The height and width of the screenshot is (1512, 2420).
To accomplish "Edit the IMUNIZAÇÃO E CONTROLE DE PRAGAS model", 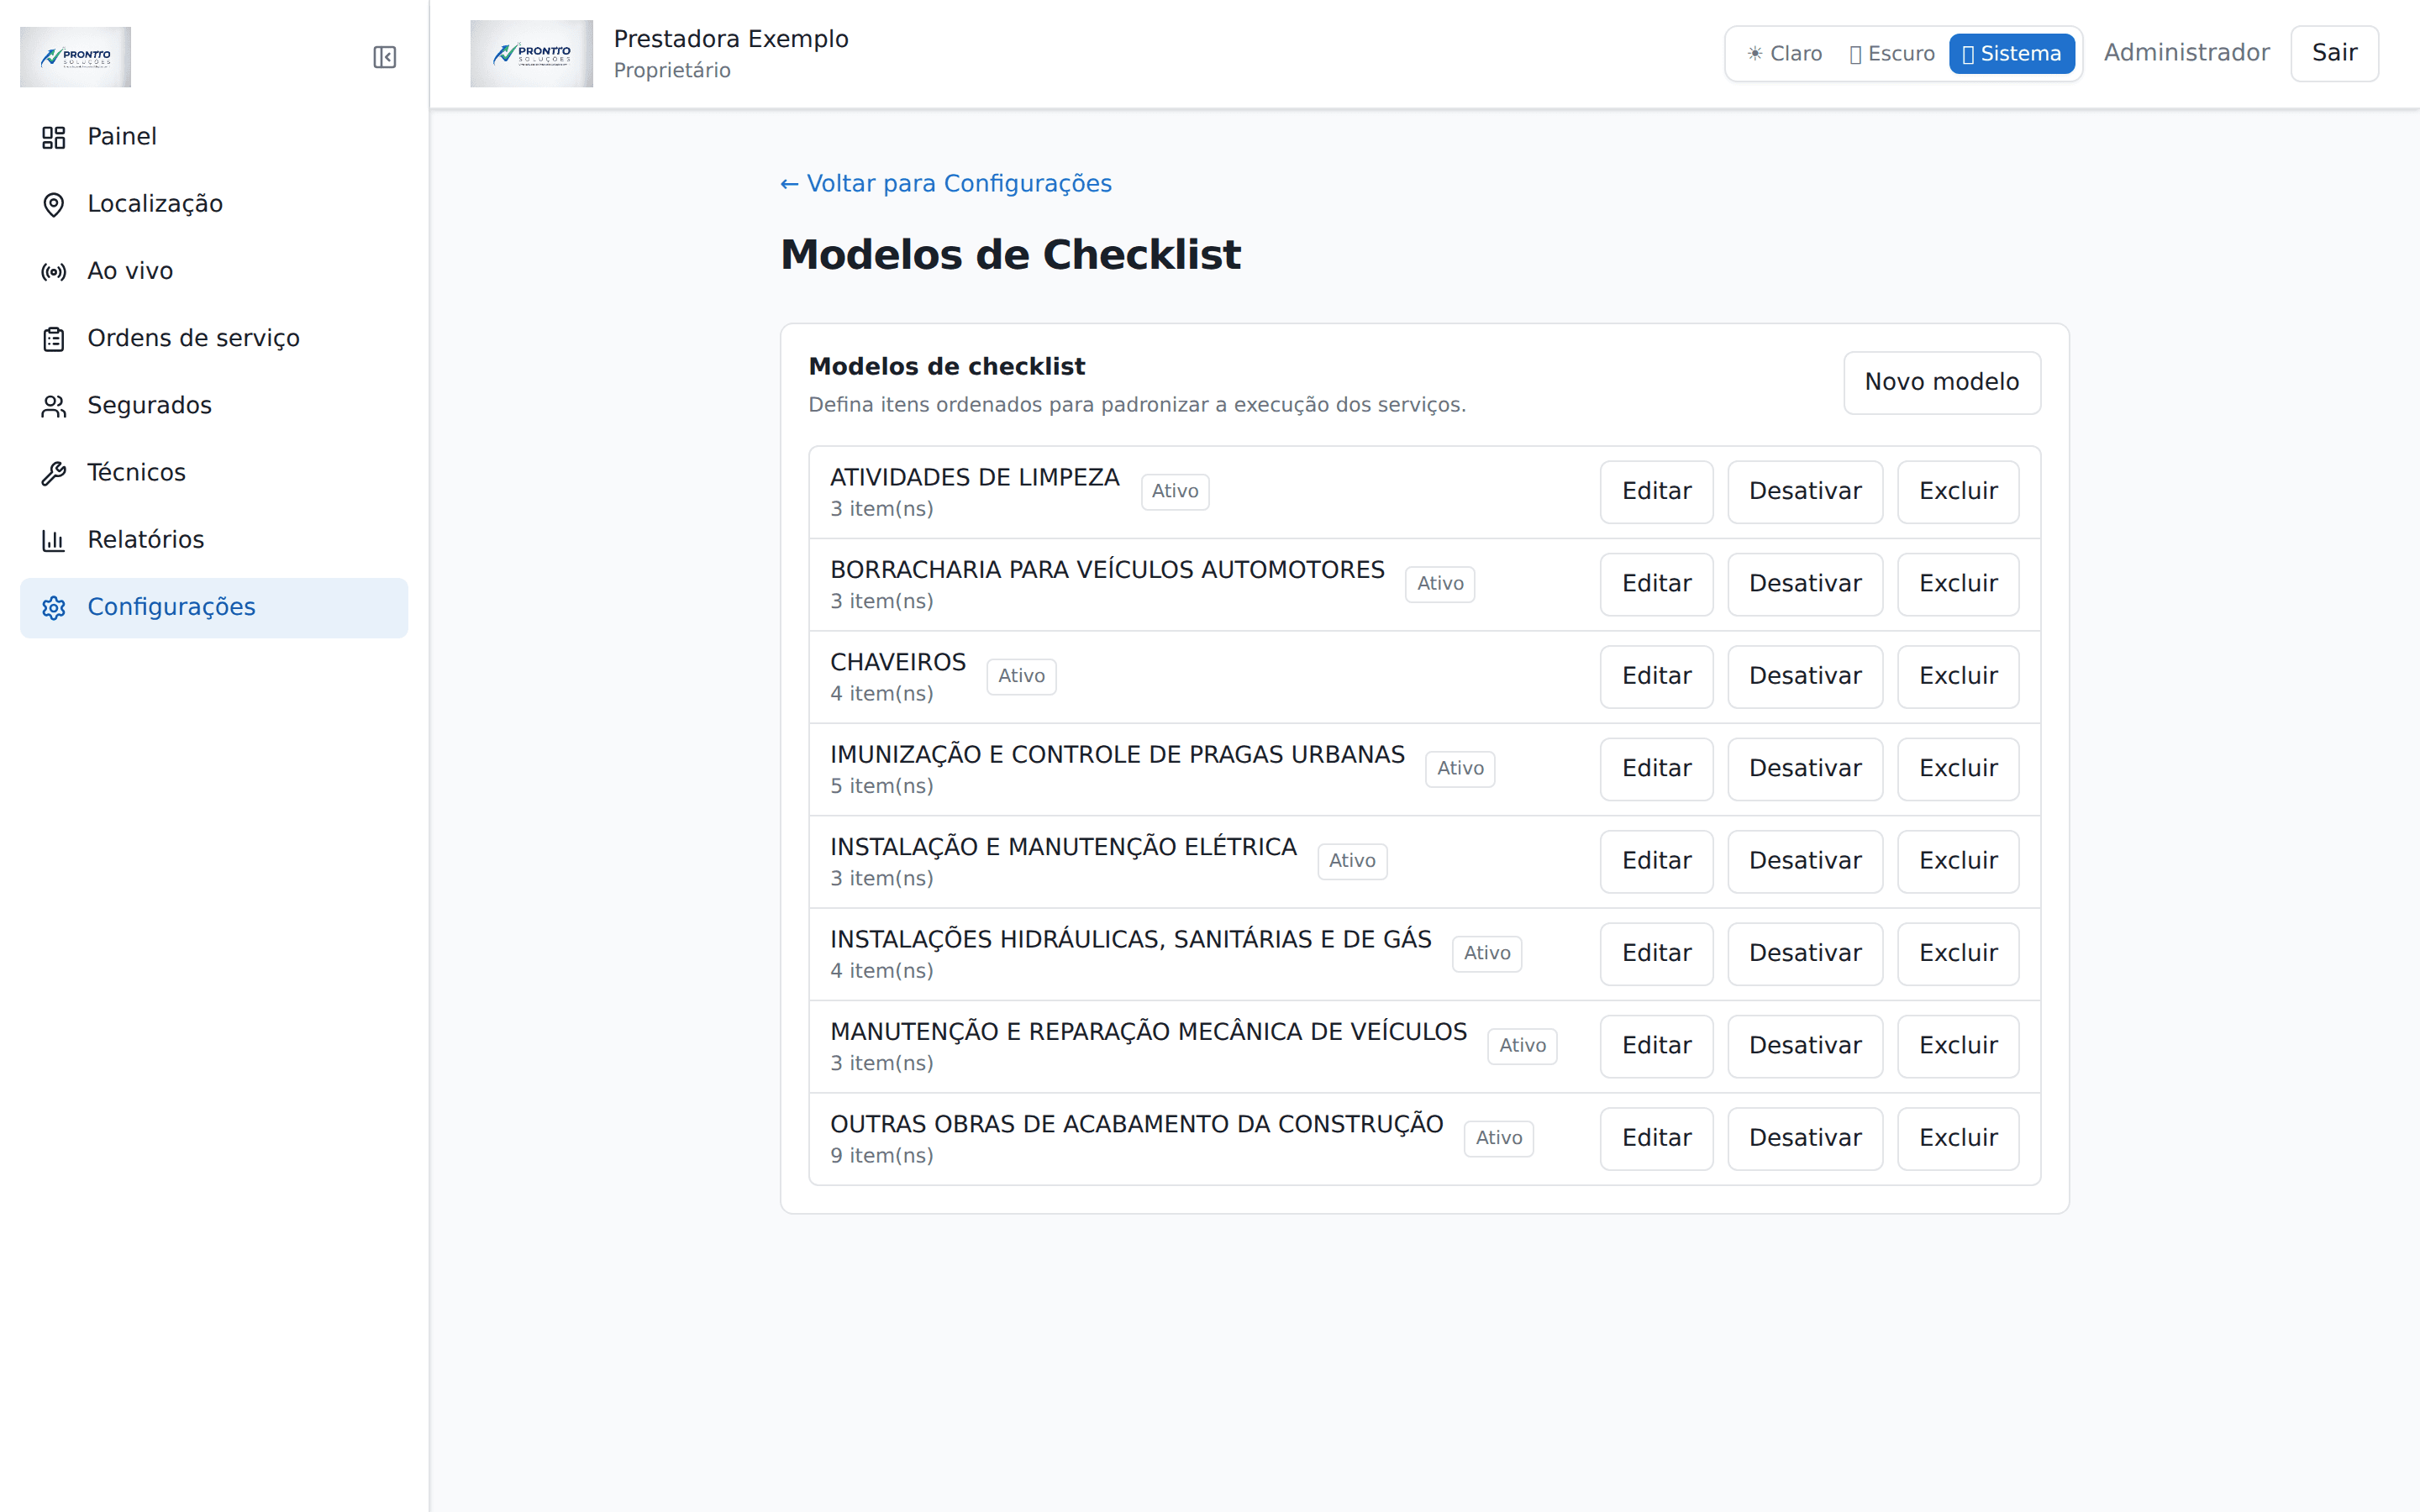I will [x=1656, y=769].
